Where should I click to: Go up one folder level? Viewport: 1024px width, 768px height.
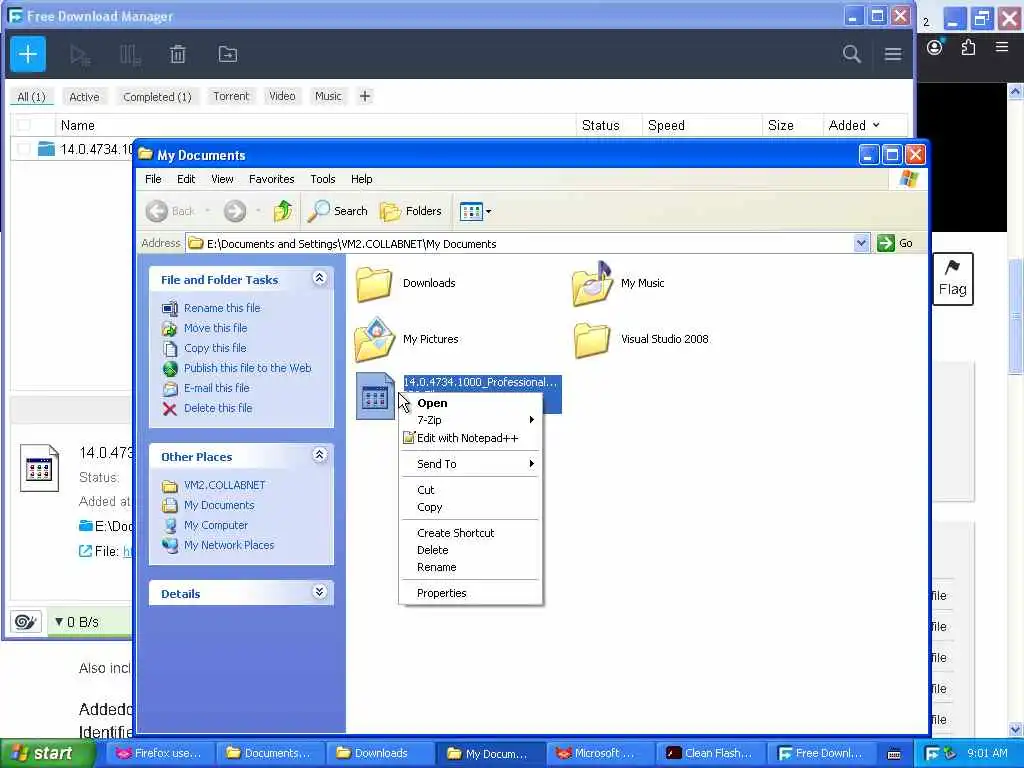pyautogui.click(x=283, y=211)
